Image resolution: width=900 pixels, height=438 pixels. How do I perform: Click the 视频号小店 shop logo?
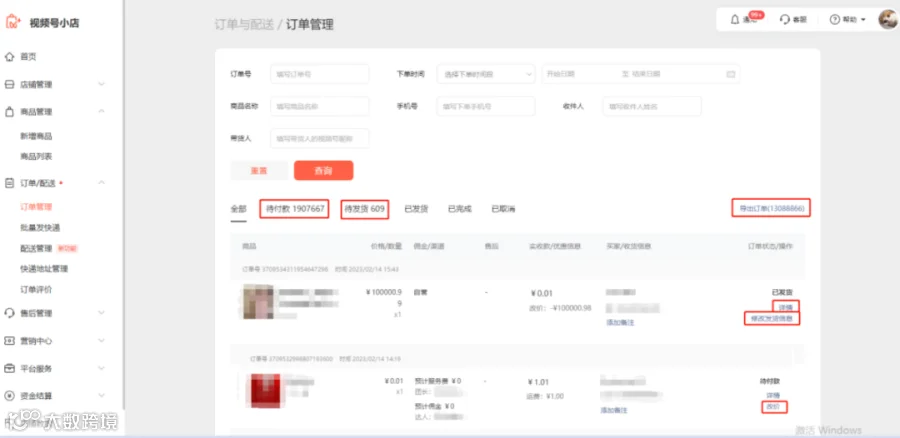(13, 22)
